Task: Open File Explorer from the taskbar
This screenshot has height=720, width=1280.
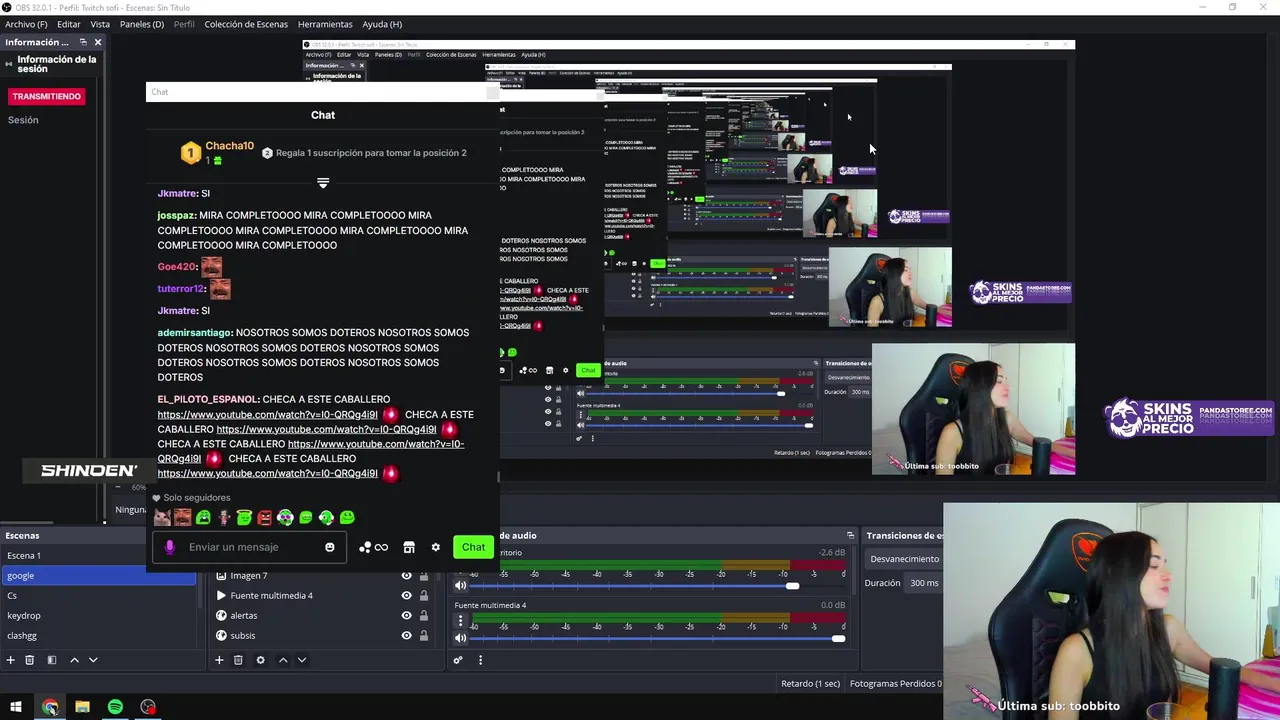Action: [82, 707]
